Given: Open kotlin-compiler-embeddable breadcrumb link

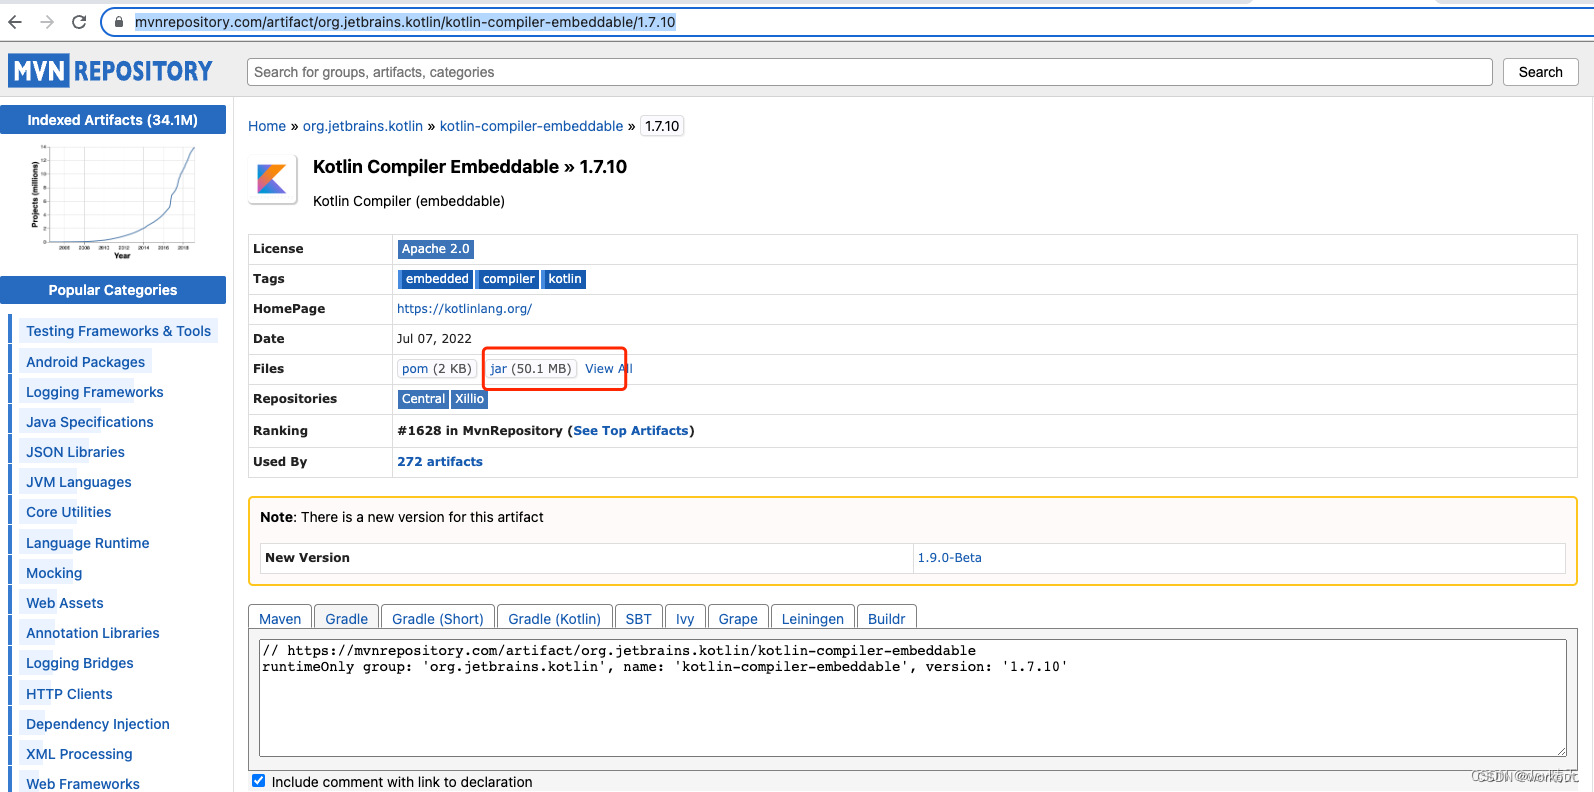Looking at the screenshot, I should (531, 126).
